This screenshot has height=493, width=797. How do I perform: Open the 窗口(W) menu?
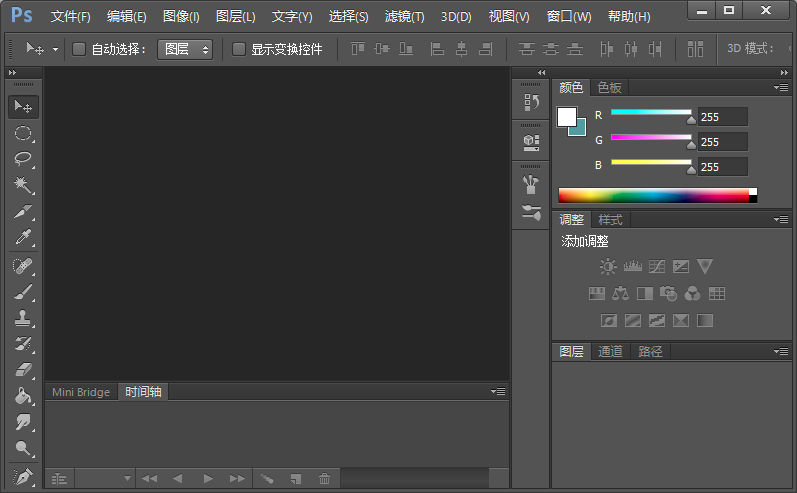click(x=569, y=17)
